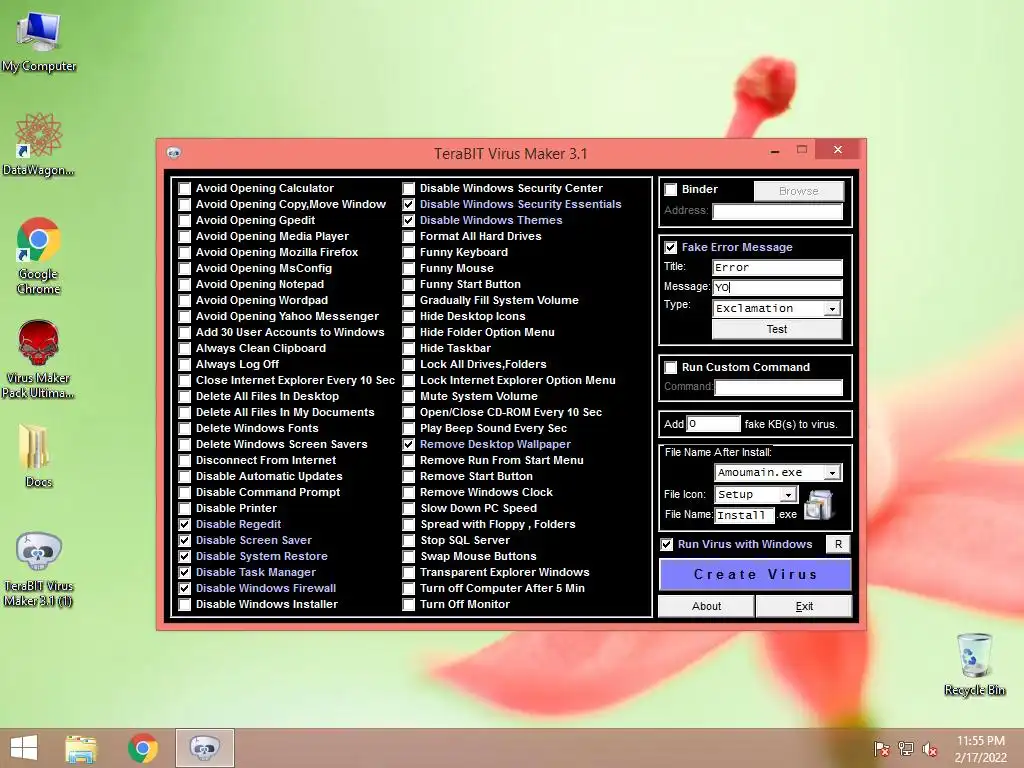The width and height of the screenshot is (1024, 768).
Task: Click the Exit button
Action: (804, 607)
